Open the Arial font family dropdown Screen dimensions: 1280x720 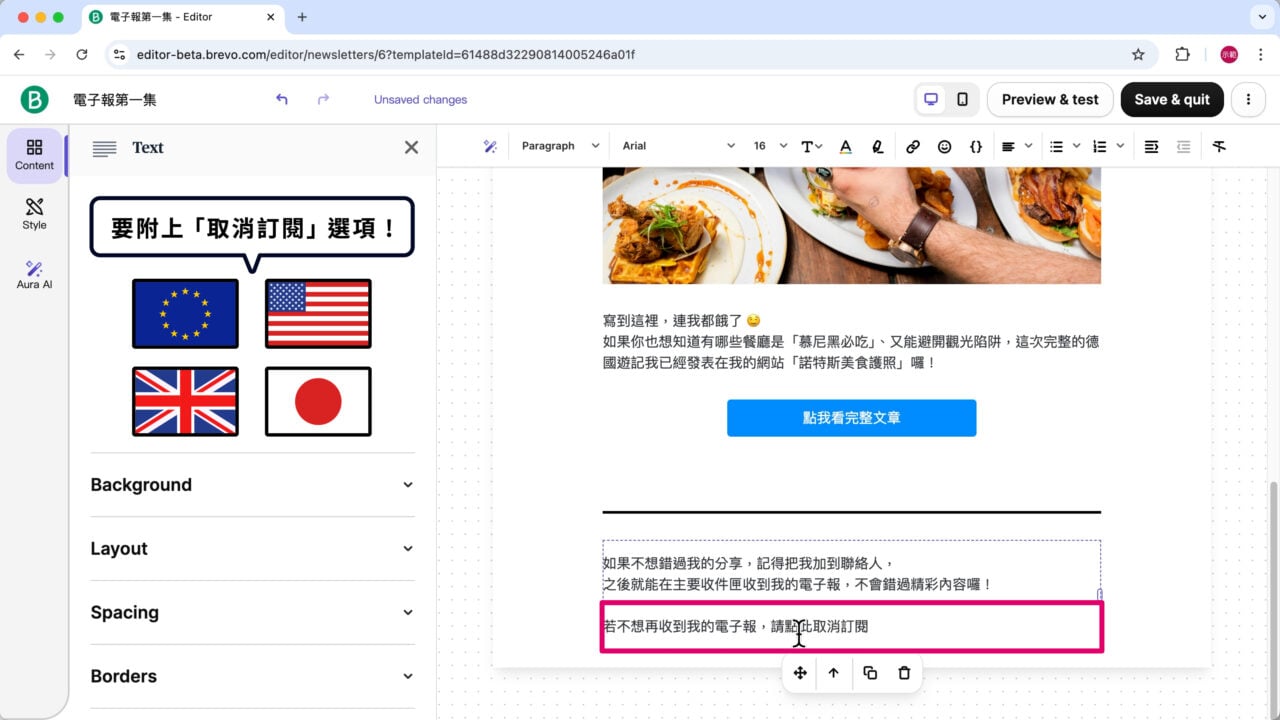pyautogui.click(x=677, y=146)
